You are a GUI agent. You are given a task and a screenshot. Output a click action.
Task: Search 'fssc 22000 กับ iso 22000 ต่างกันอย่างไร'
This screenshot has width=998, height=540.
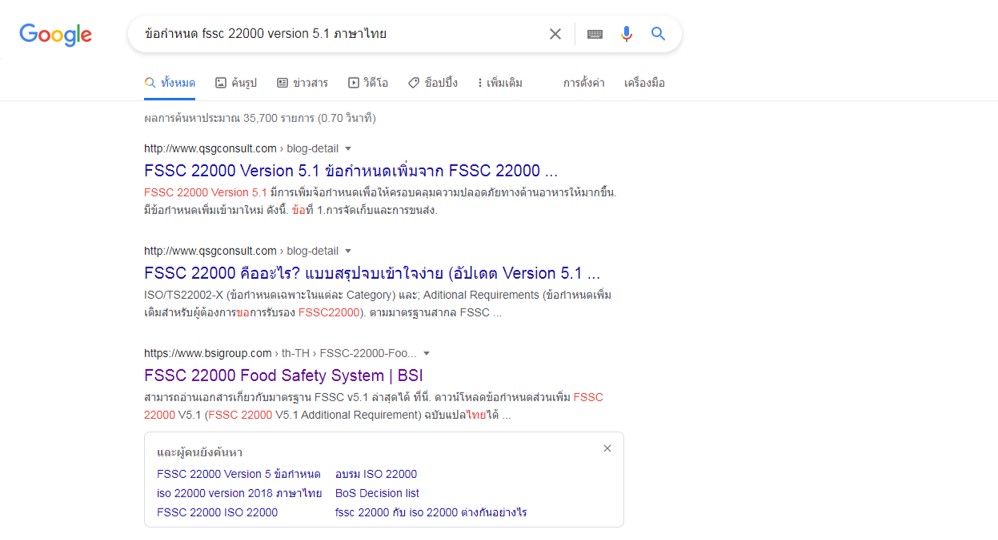tap(431, 512)
